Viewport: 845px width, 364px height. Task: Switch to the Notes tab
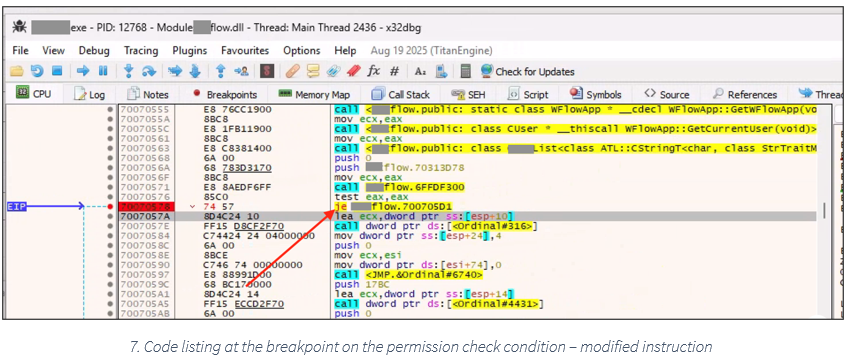pyautogui.click(x=148, y=94)
